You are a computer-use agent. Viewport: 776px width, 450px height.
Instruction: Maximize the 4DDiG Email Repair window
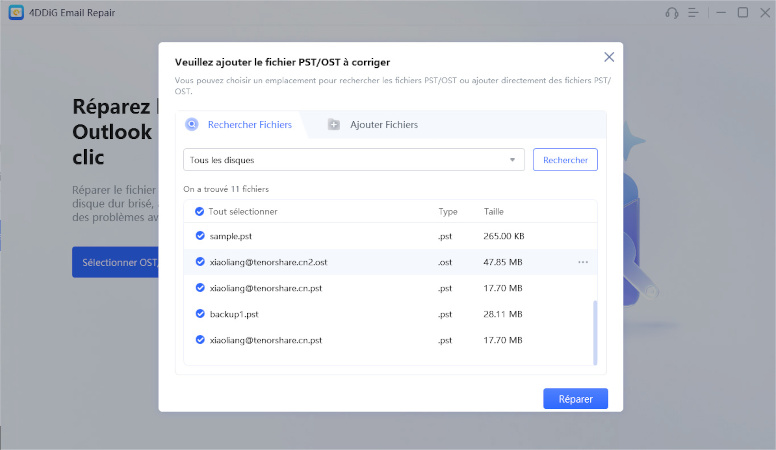click(x=743, y=12)
